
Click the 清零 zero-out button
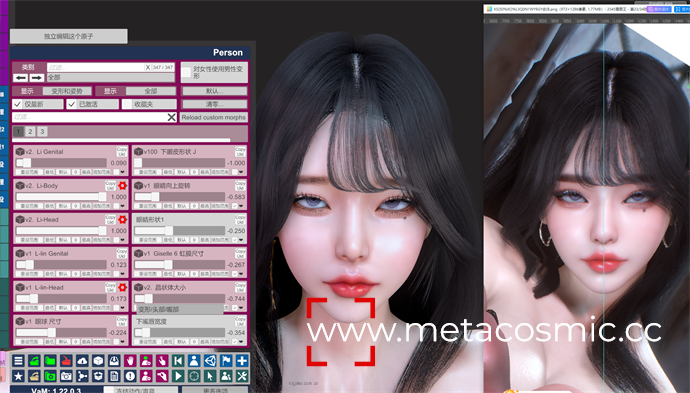point(214,104)
